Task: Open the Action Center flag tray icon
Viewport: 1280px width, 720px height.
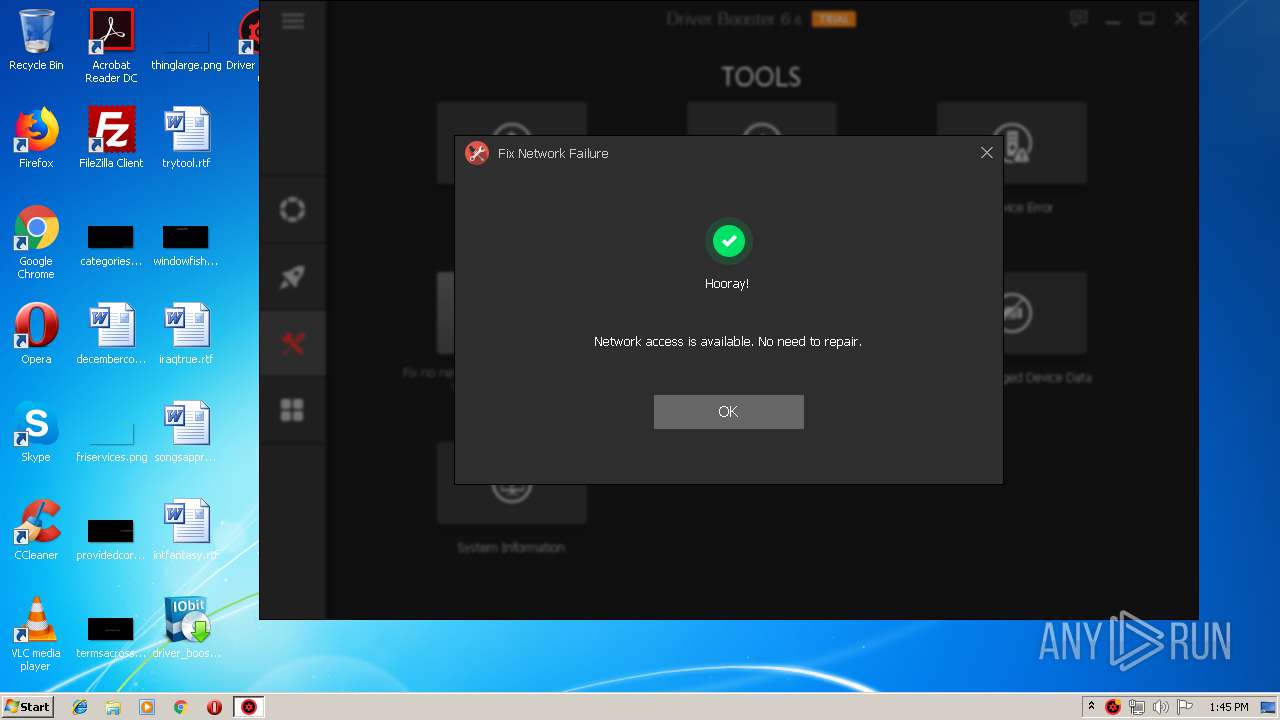Action: tap(1185, 707)
